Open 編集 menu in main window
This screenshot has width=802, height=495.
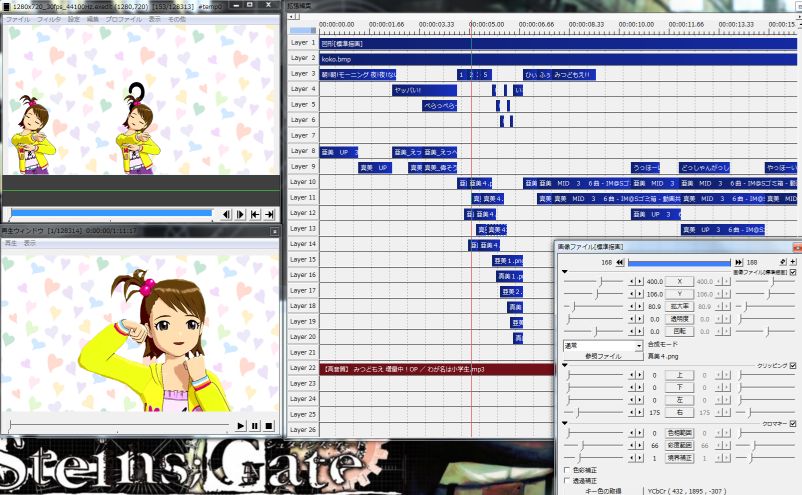(93, 19)
